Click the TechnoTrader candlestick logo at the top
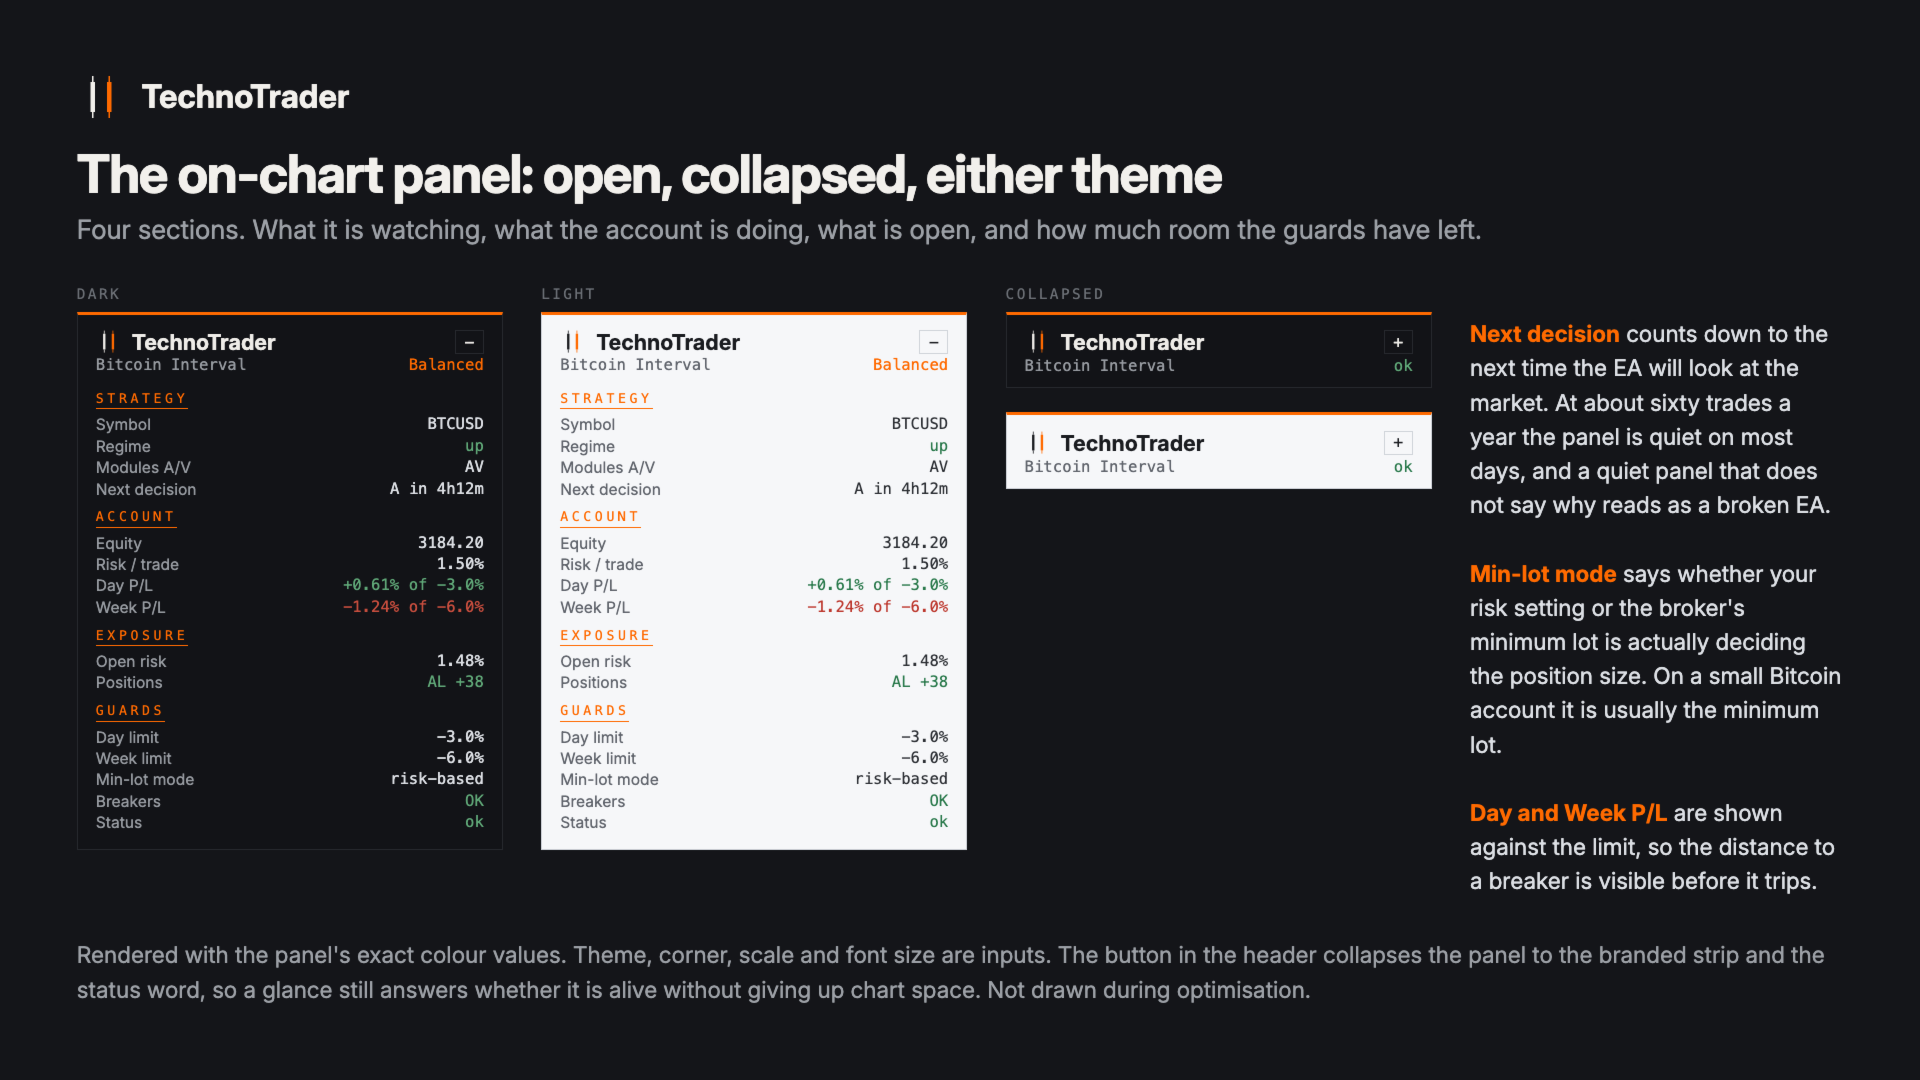This screenshot has width=1920, height=1080. click(x=101, y=97)
